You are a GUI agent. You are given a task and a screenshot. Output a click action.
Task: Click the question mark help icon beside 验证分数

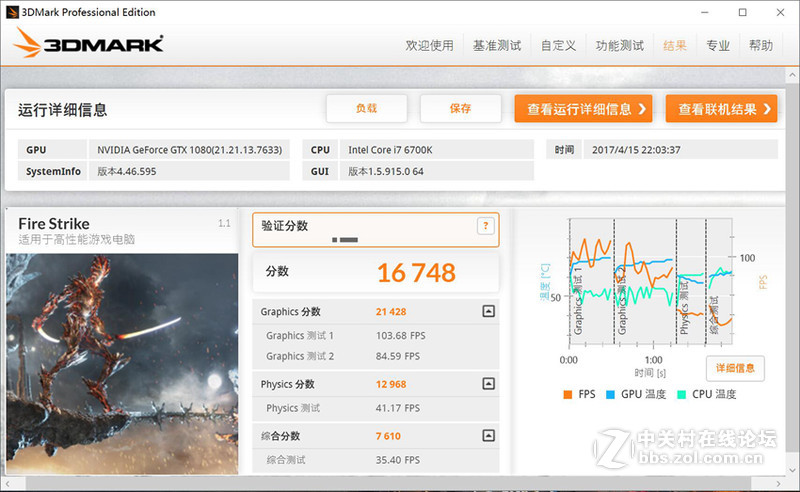coord(486,226)
